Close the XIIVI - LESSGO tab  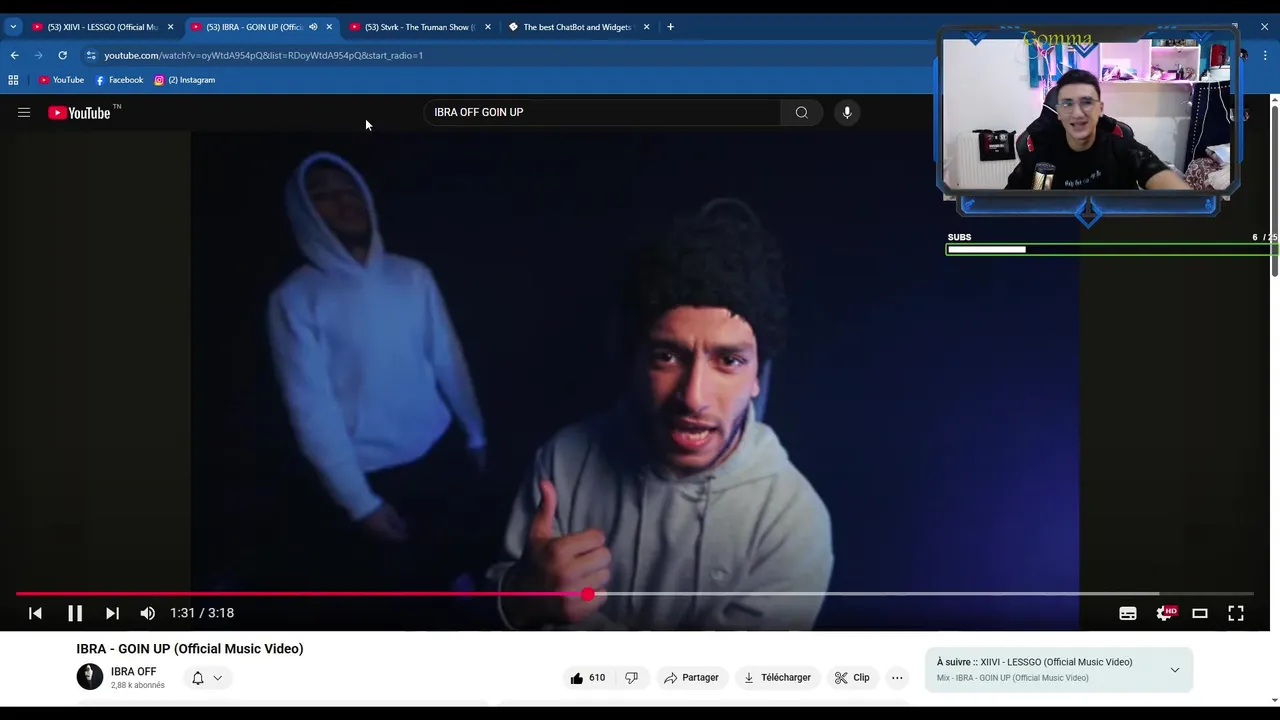[x=170, y=27]
